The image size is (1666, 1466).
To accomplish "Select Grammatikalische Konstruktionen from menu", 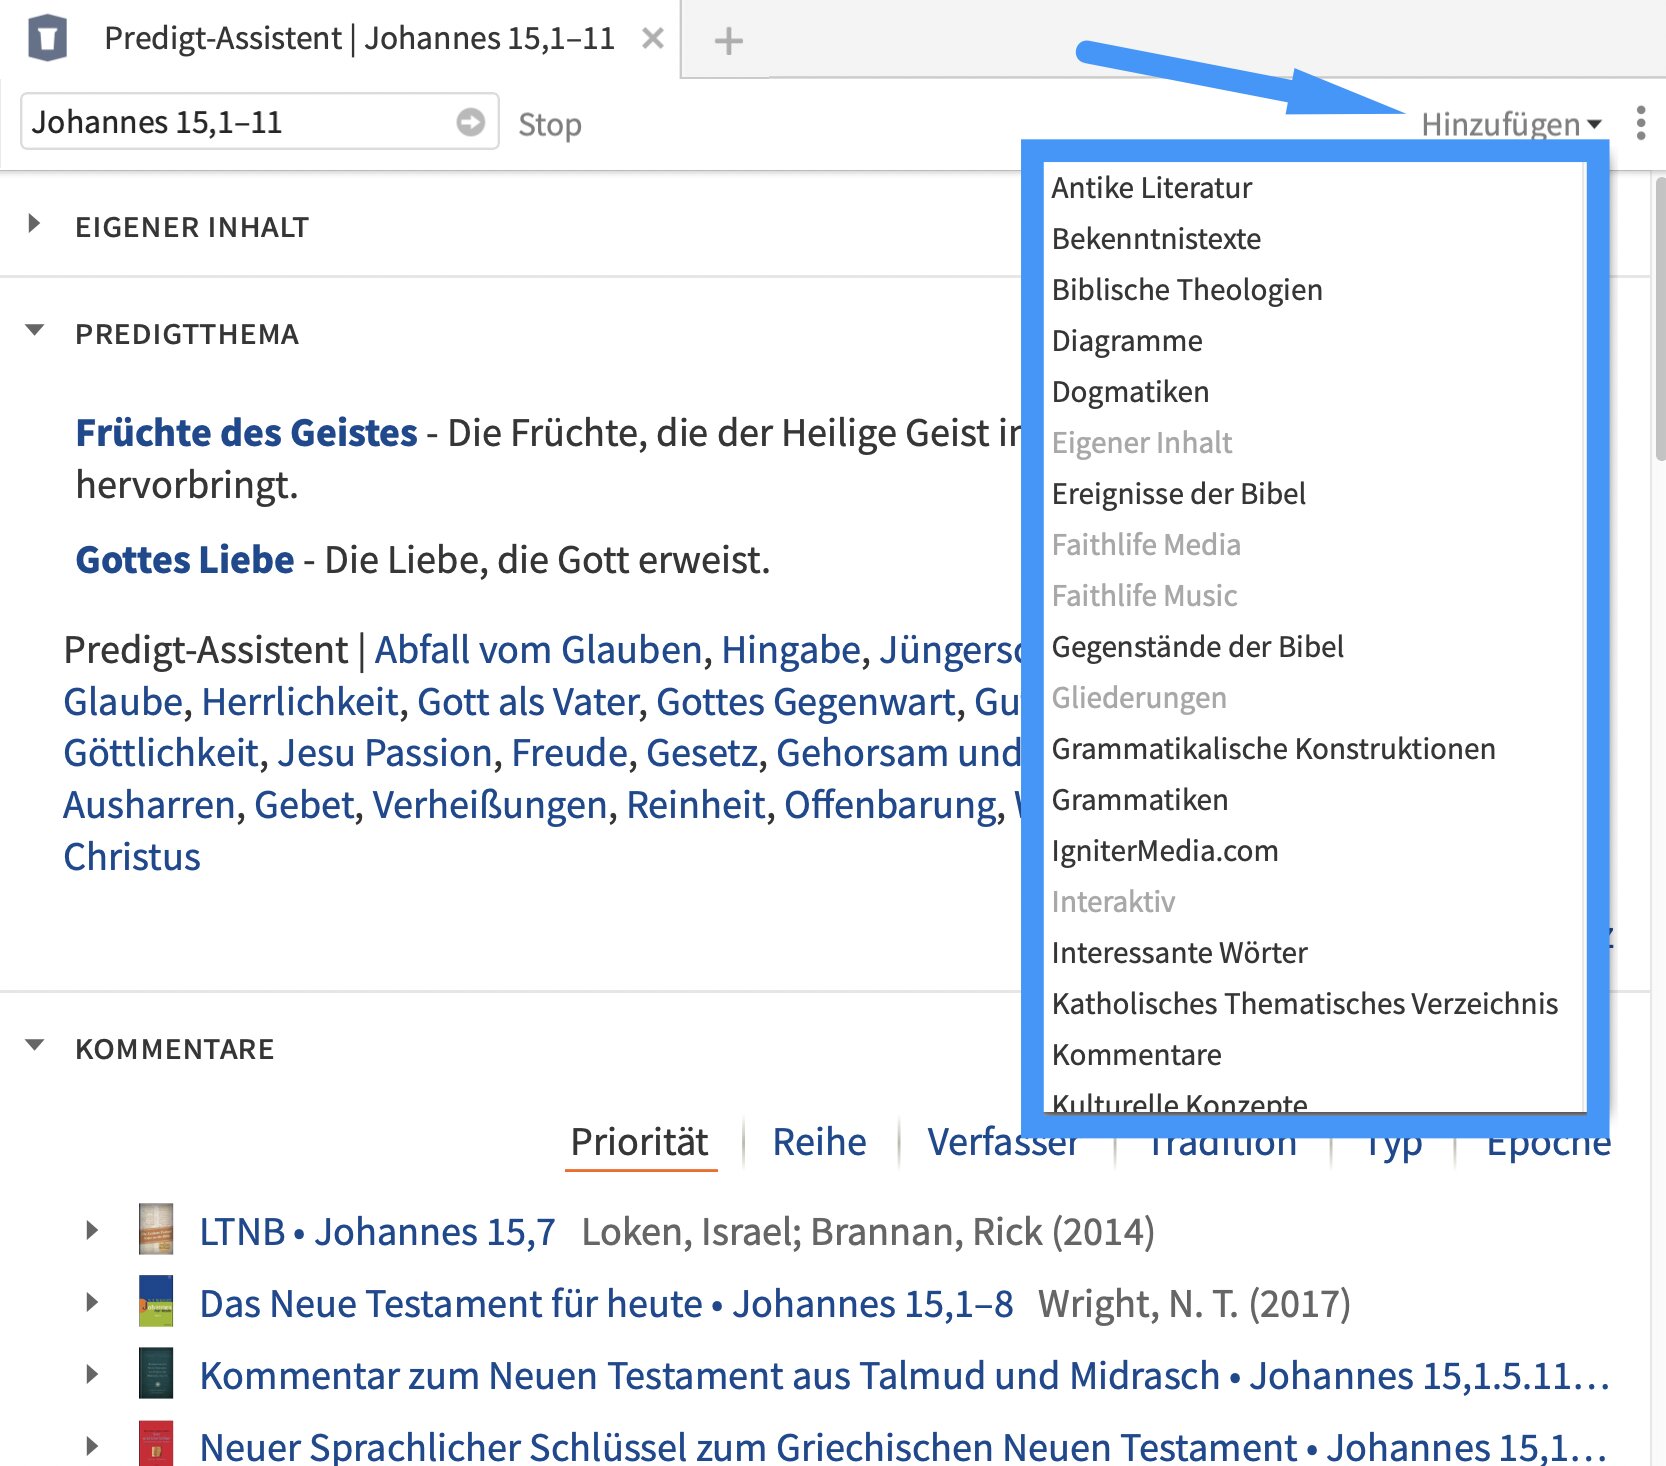I will click(1273, 749).
